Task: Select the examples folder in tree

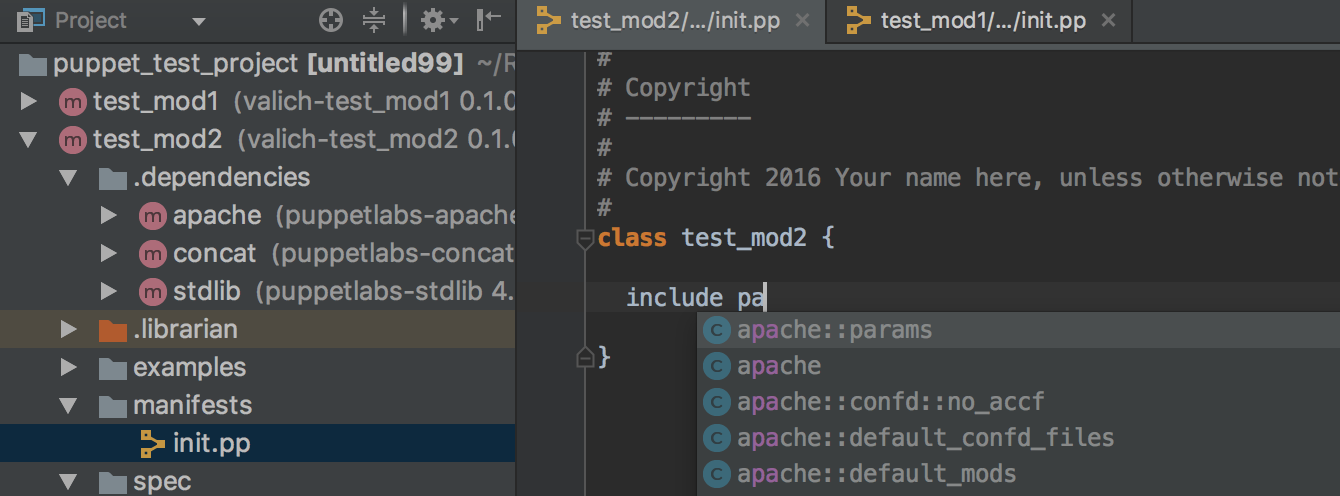Action: tap(189, 368)
